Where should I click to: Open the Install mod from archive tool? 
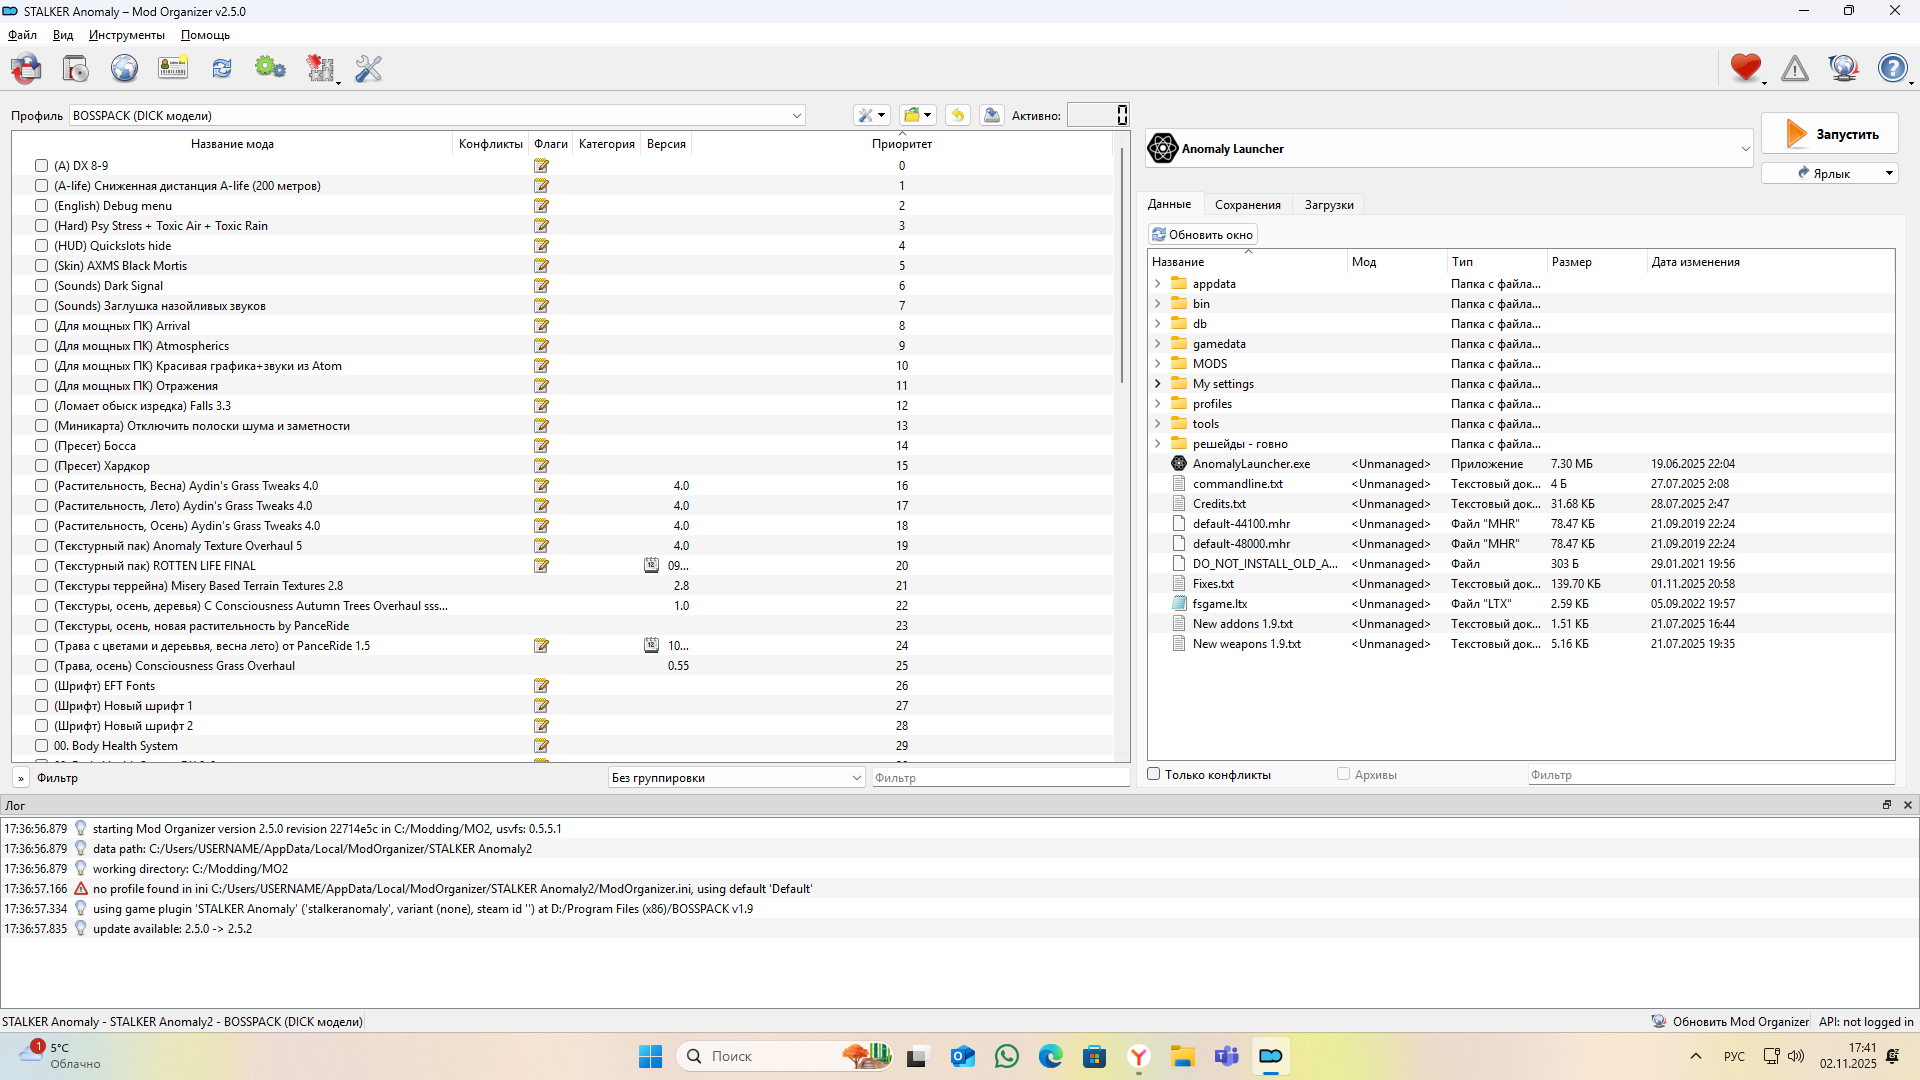(x=76, y=68)
